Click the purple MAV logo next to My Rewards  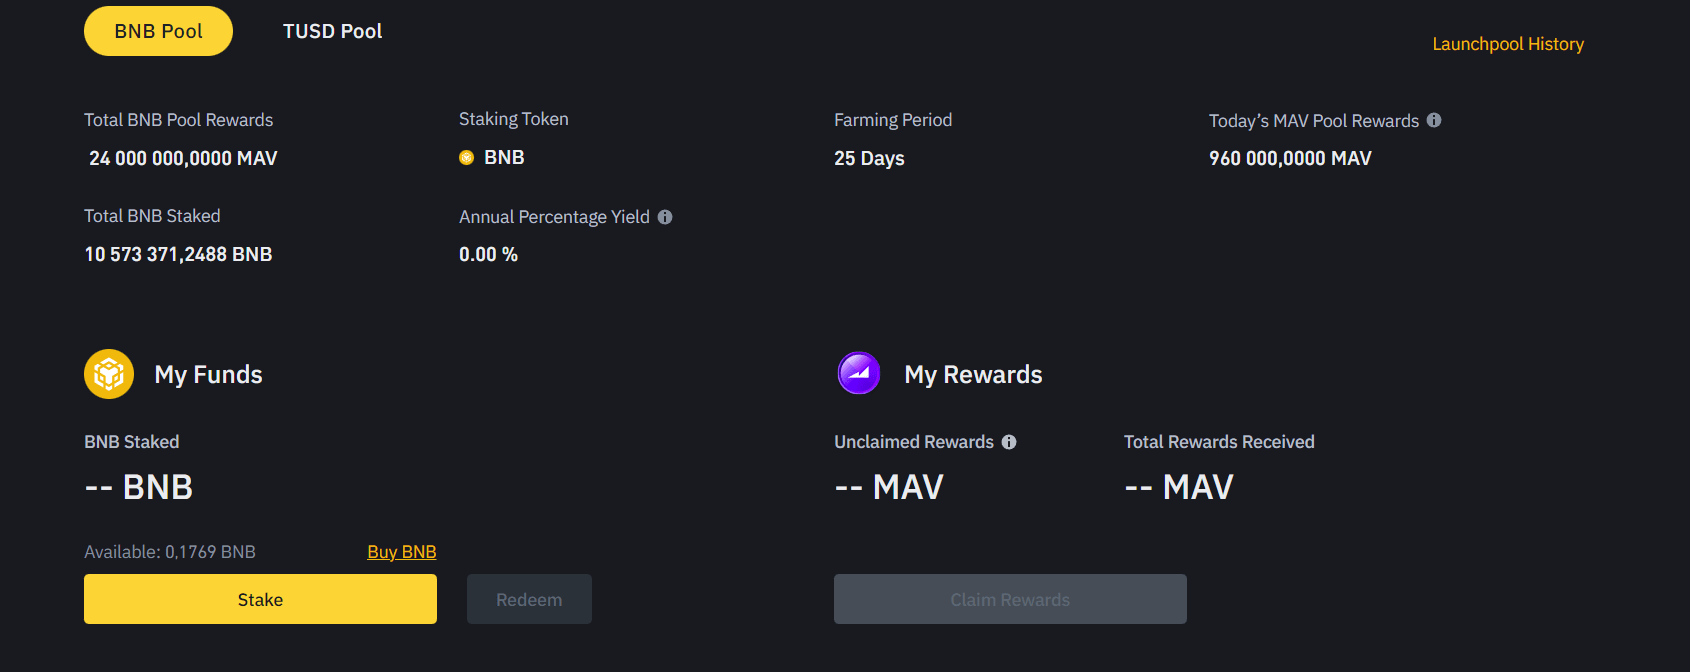coord(859,374)
